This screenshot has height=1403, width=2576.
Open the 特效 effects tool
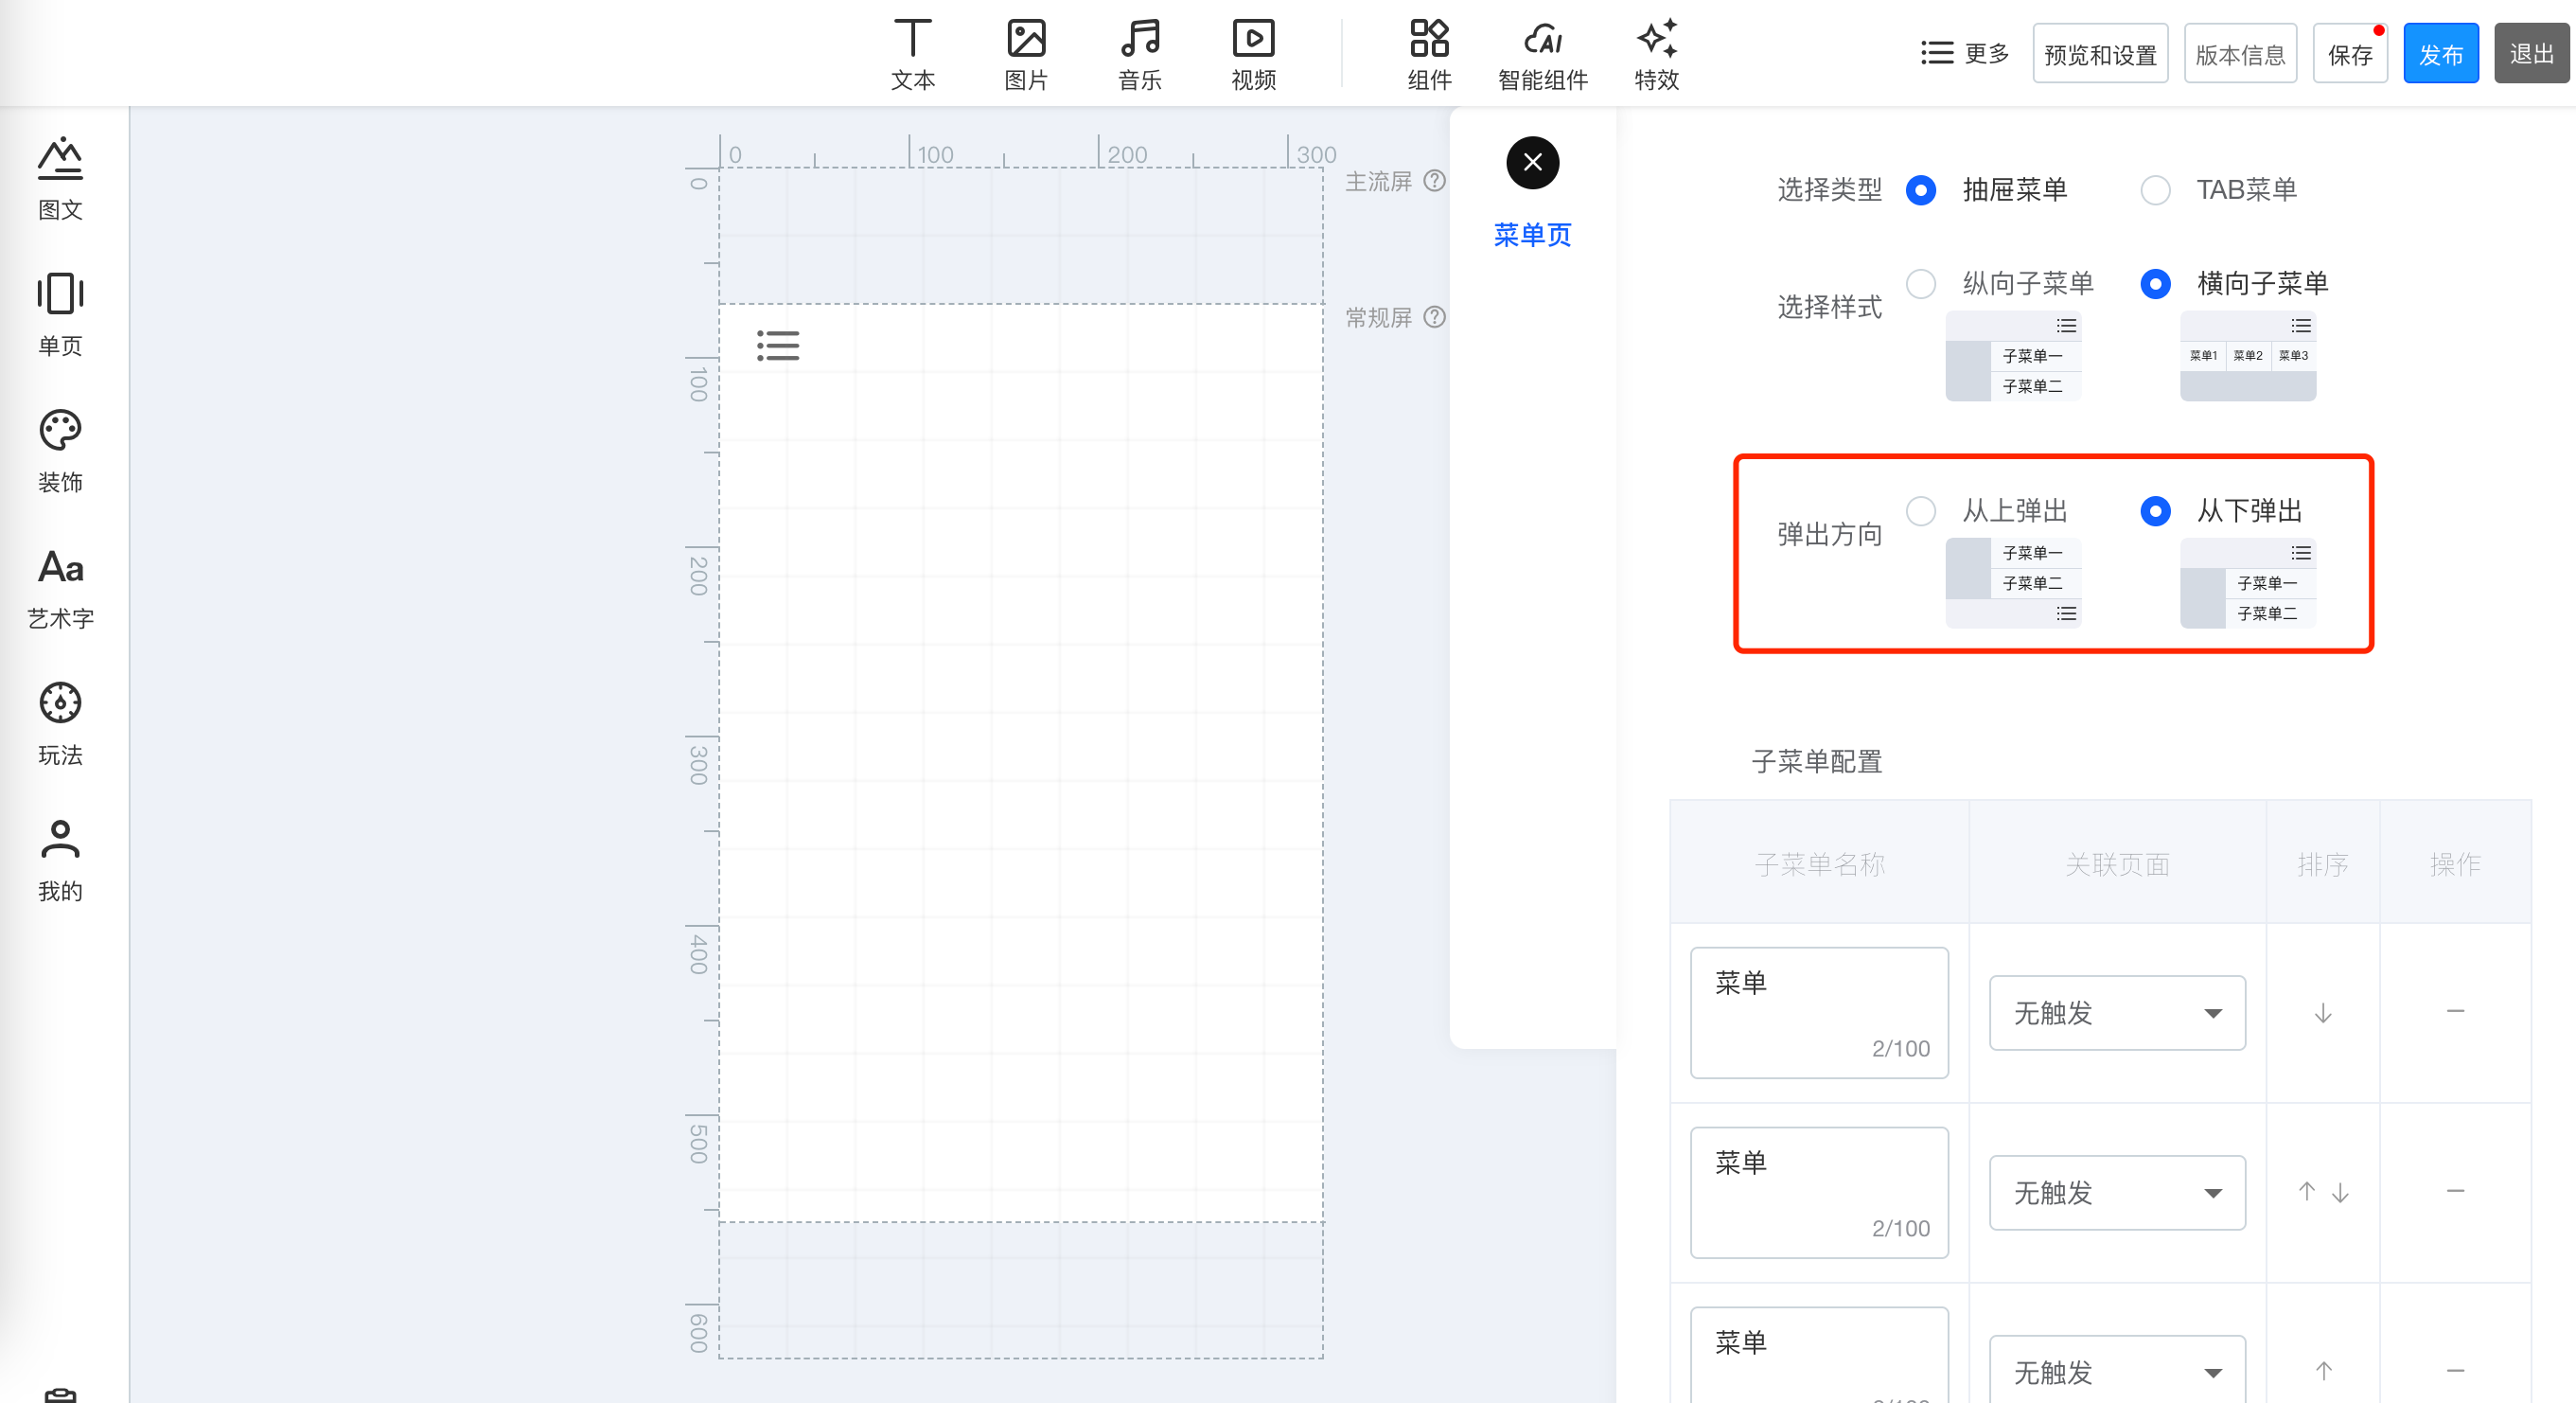pos(1656,54)
